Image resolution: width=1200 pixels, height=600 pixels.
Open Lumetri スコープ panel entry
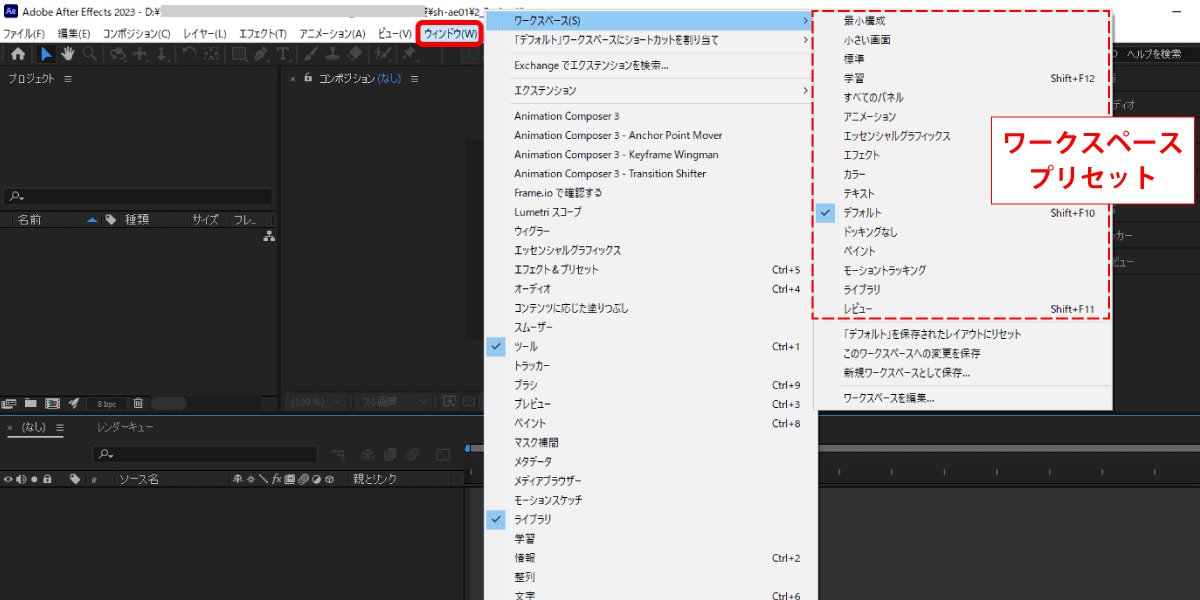point(650,212)
